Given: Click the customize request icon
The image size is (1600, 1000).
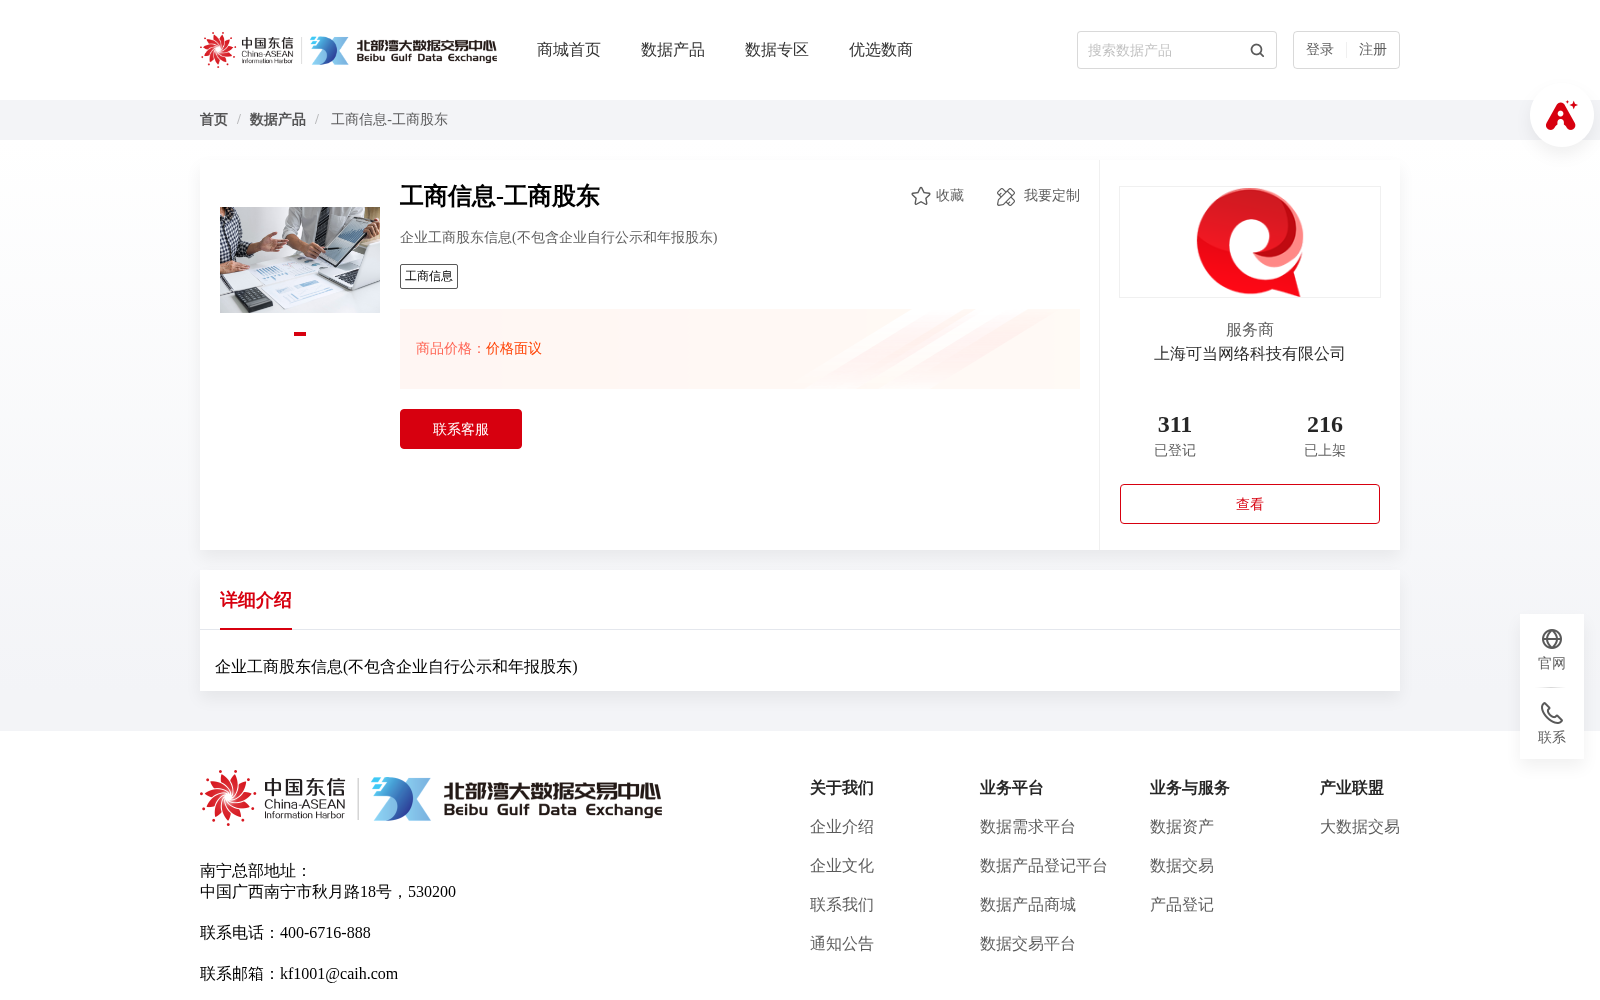Looking at the screenshot, I should 1006,197.
